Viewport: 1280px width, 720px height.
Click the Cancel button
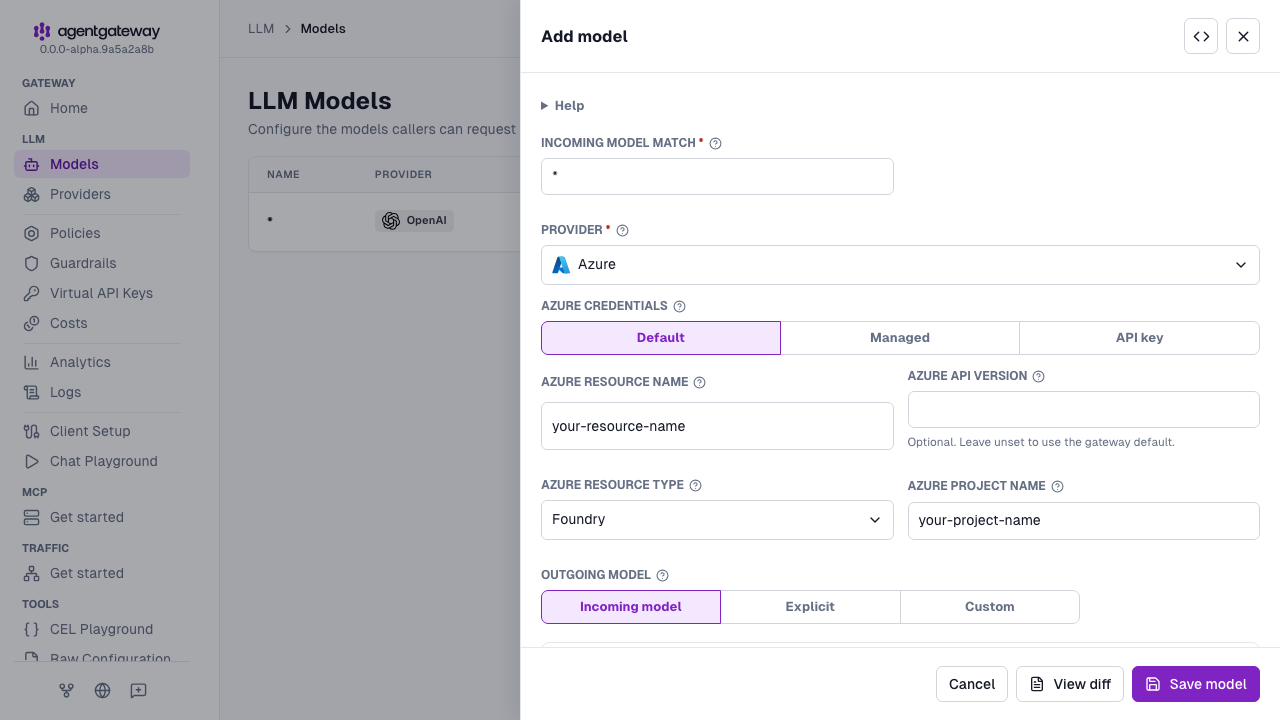(x=972, y=684)
